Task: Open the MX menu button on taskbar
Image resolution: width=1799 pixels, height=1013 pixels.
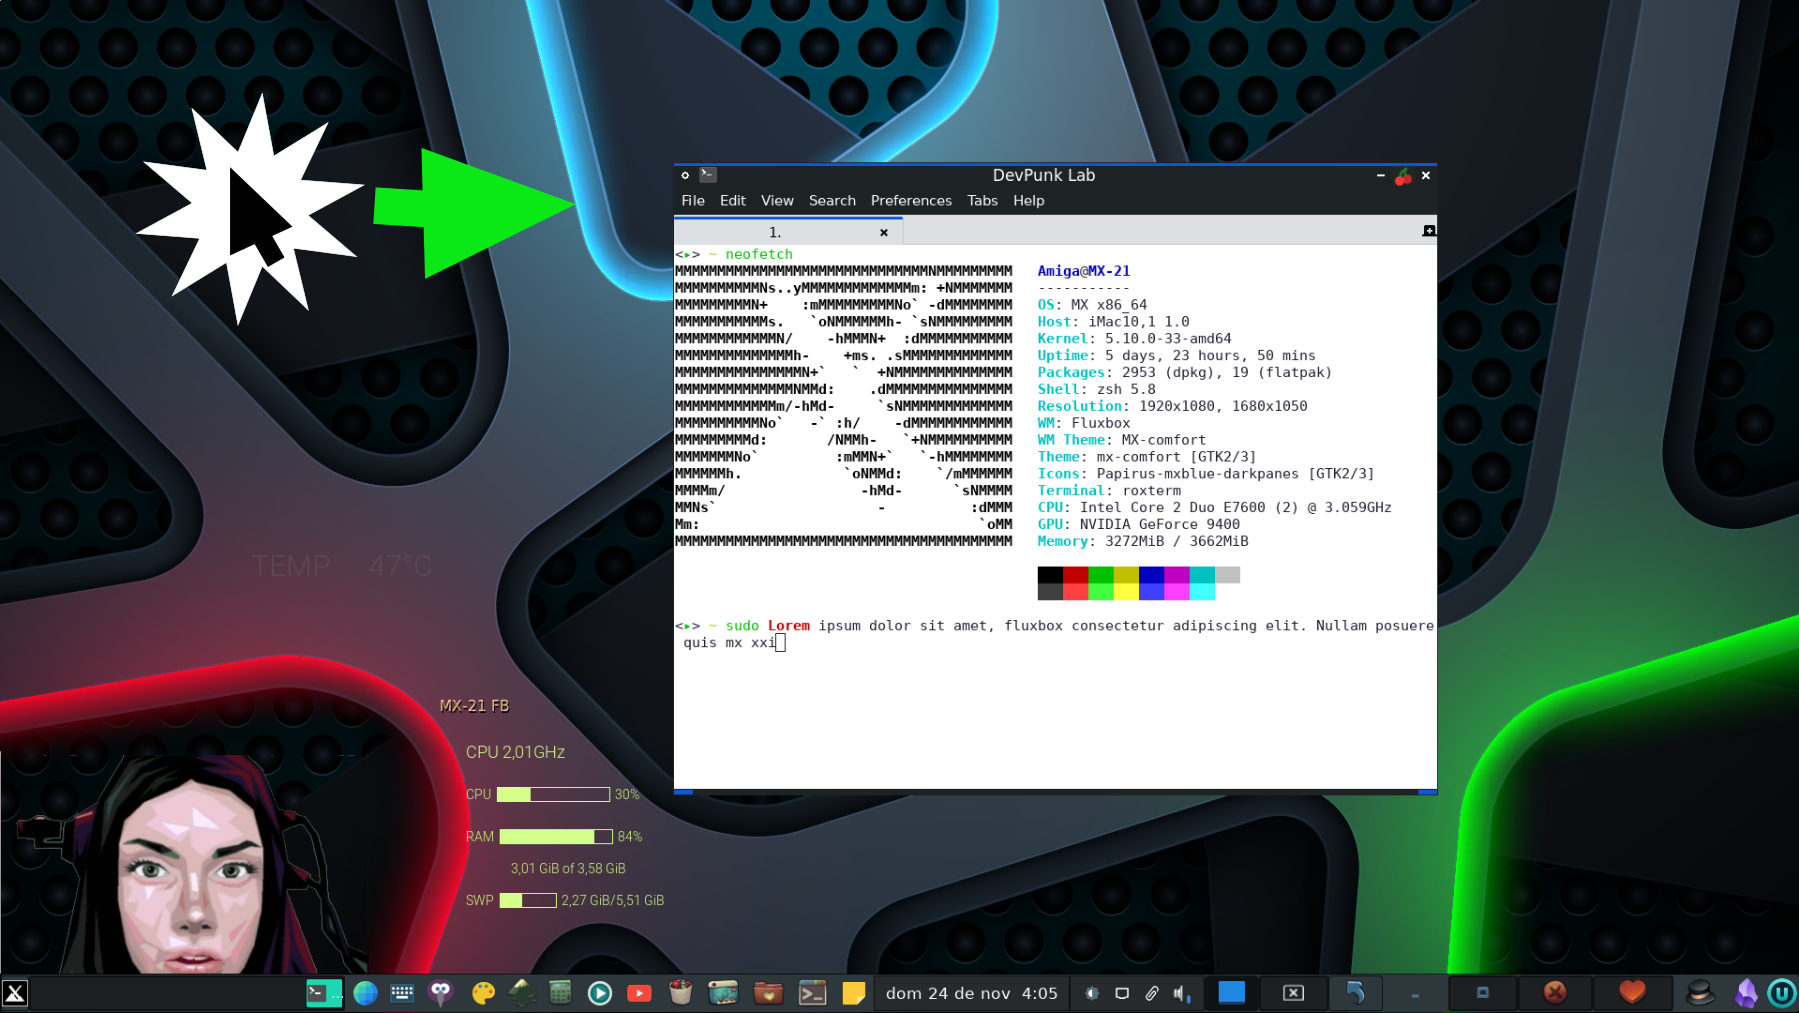Action: [15, 993]
